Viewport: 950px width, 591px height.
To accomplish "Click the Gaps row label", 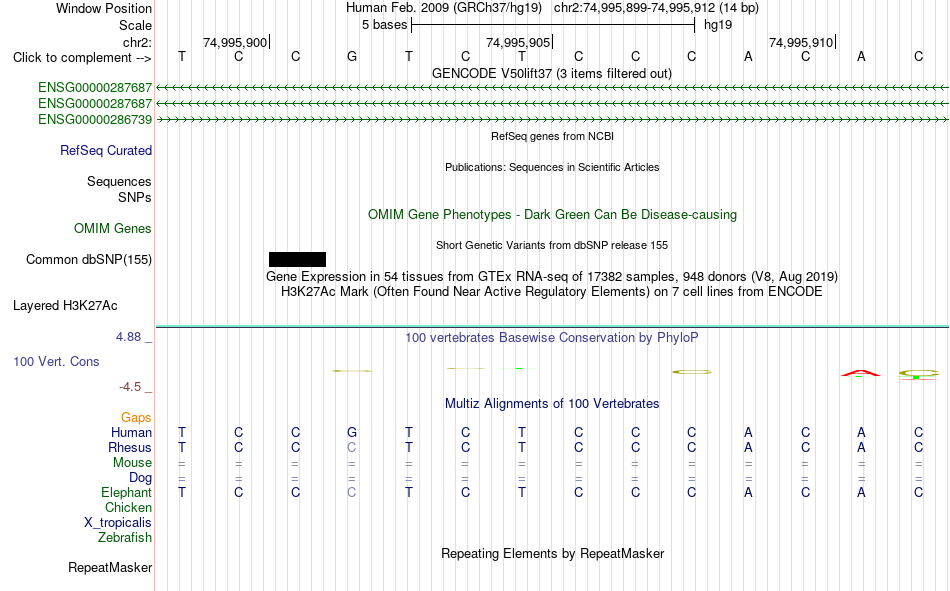I will pyautogui.click(x=136, y=417).
